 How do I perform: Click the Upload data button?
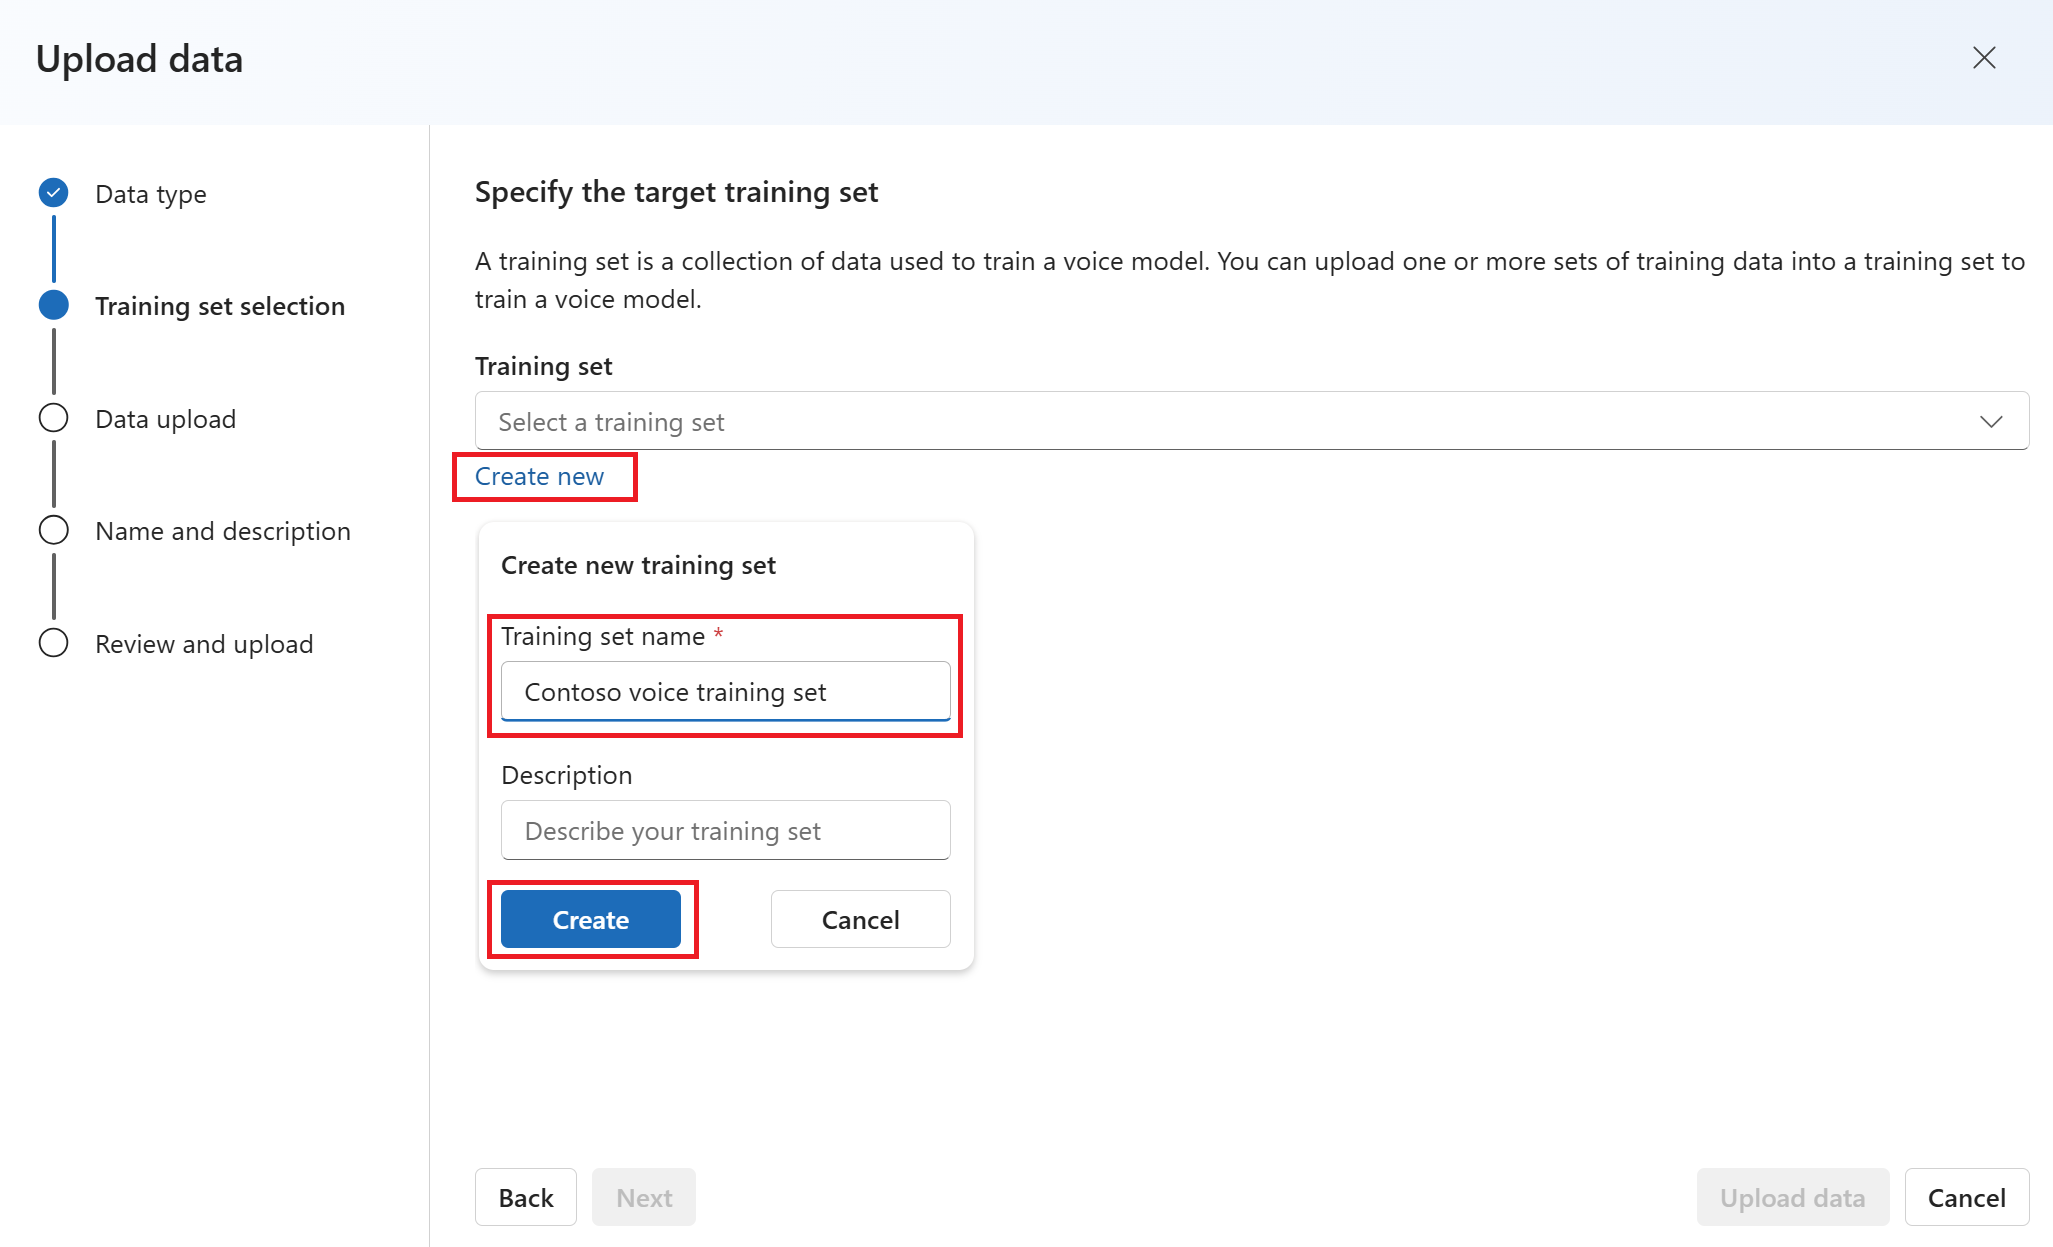tap(1792, 1197)
